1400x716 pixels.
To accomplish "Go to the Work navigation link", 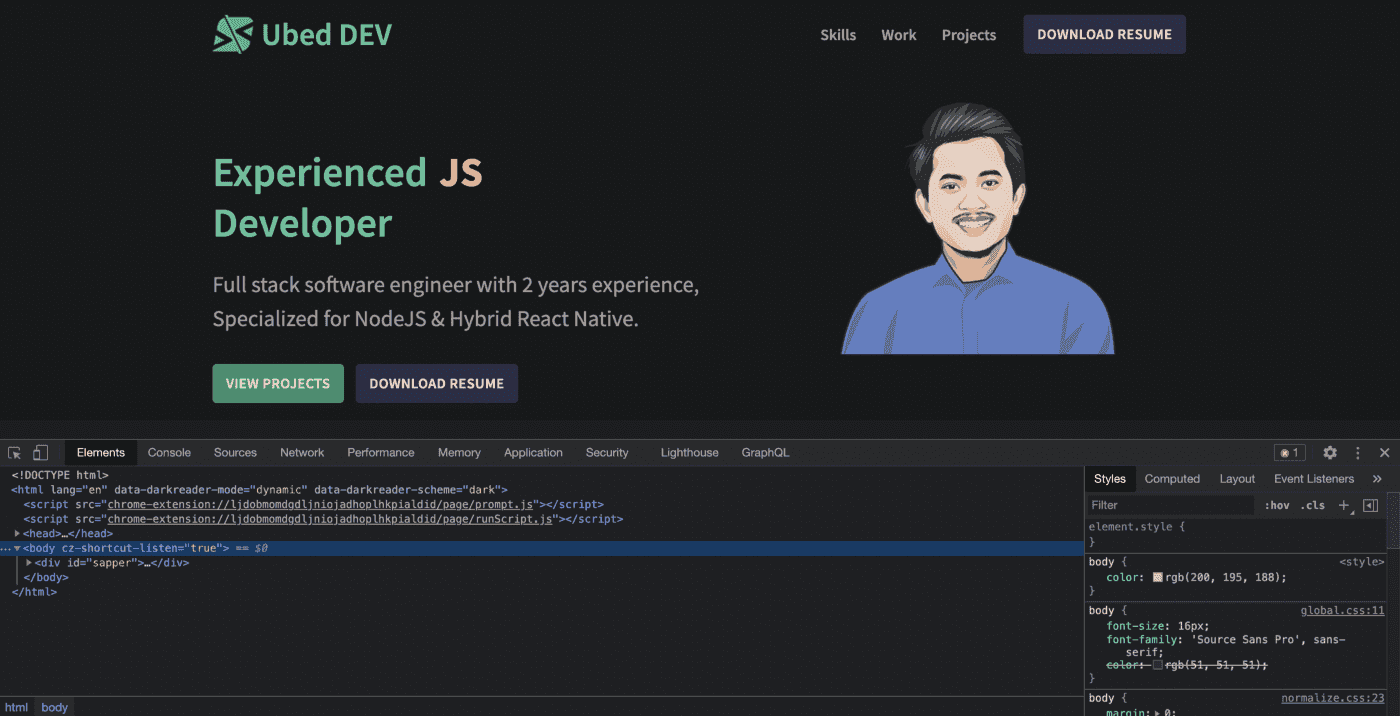I will click(x=899, y=35).
